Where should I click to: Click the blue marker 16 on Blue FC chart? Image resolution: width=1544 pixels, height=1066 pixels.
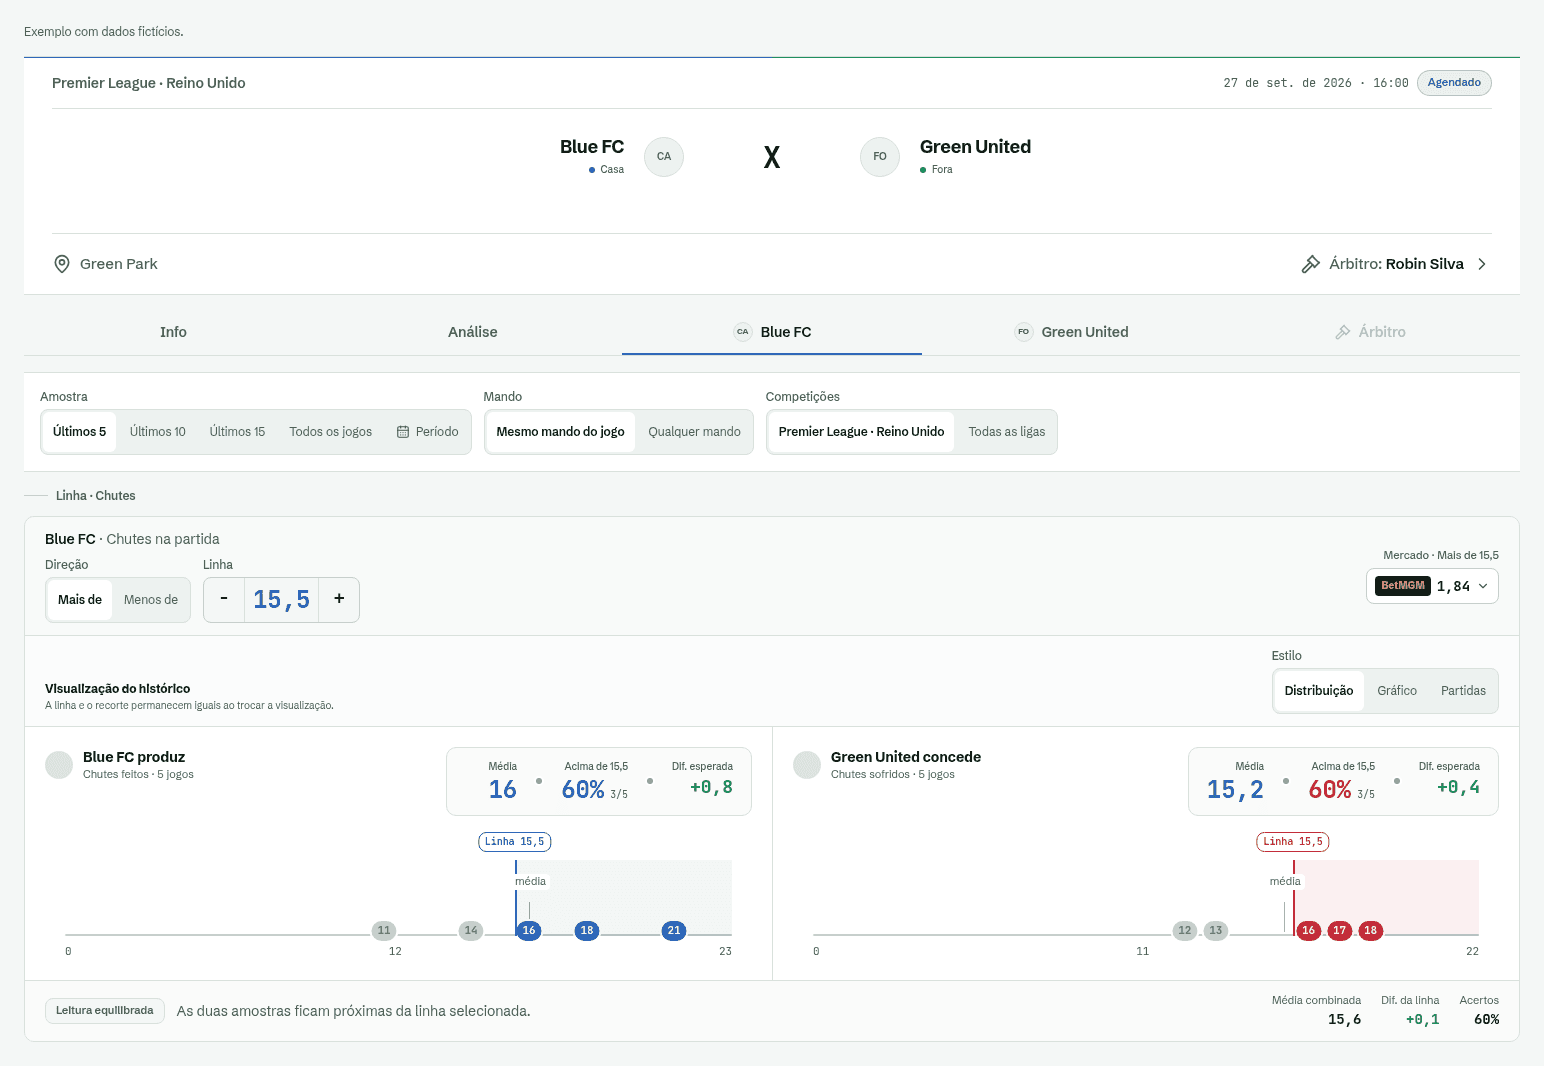pyautogui.click(x=529, y=931)
